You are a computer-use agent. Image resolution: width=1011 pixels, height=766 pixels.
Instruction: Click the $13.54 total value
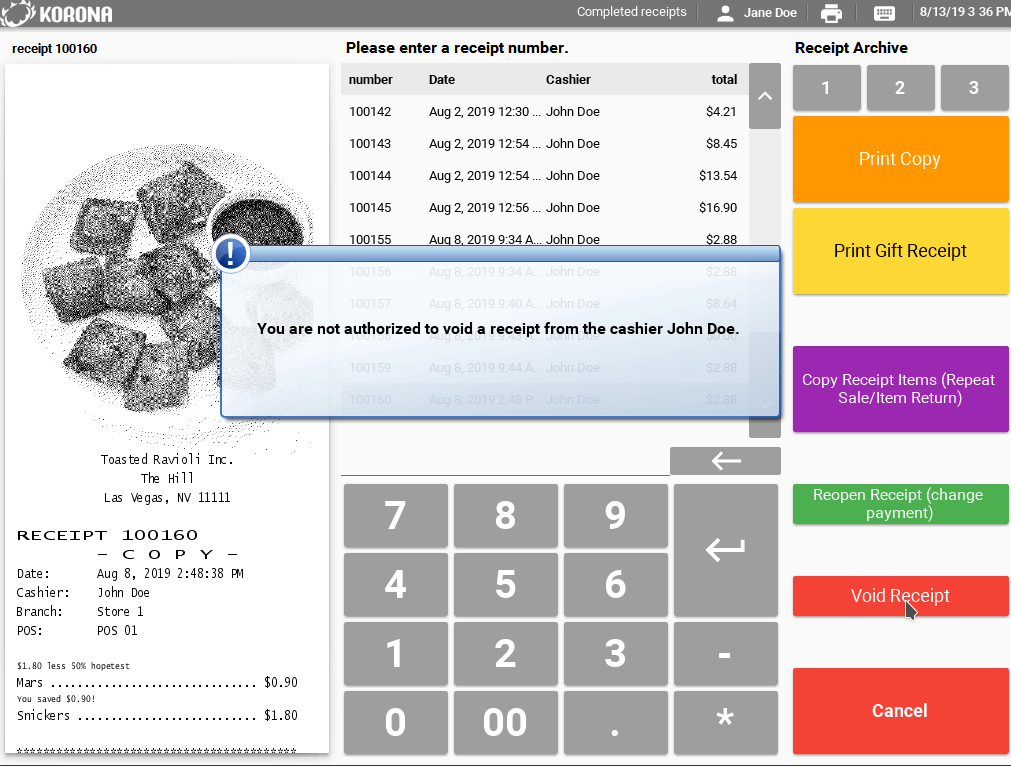pyautogui.click(x=718, y=175)
